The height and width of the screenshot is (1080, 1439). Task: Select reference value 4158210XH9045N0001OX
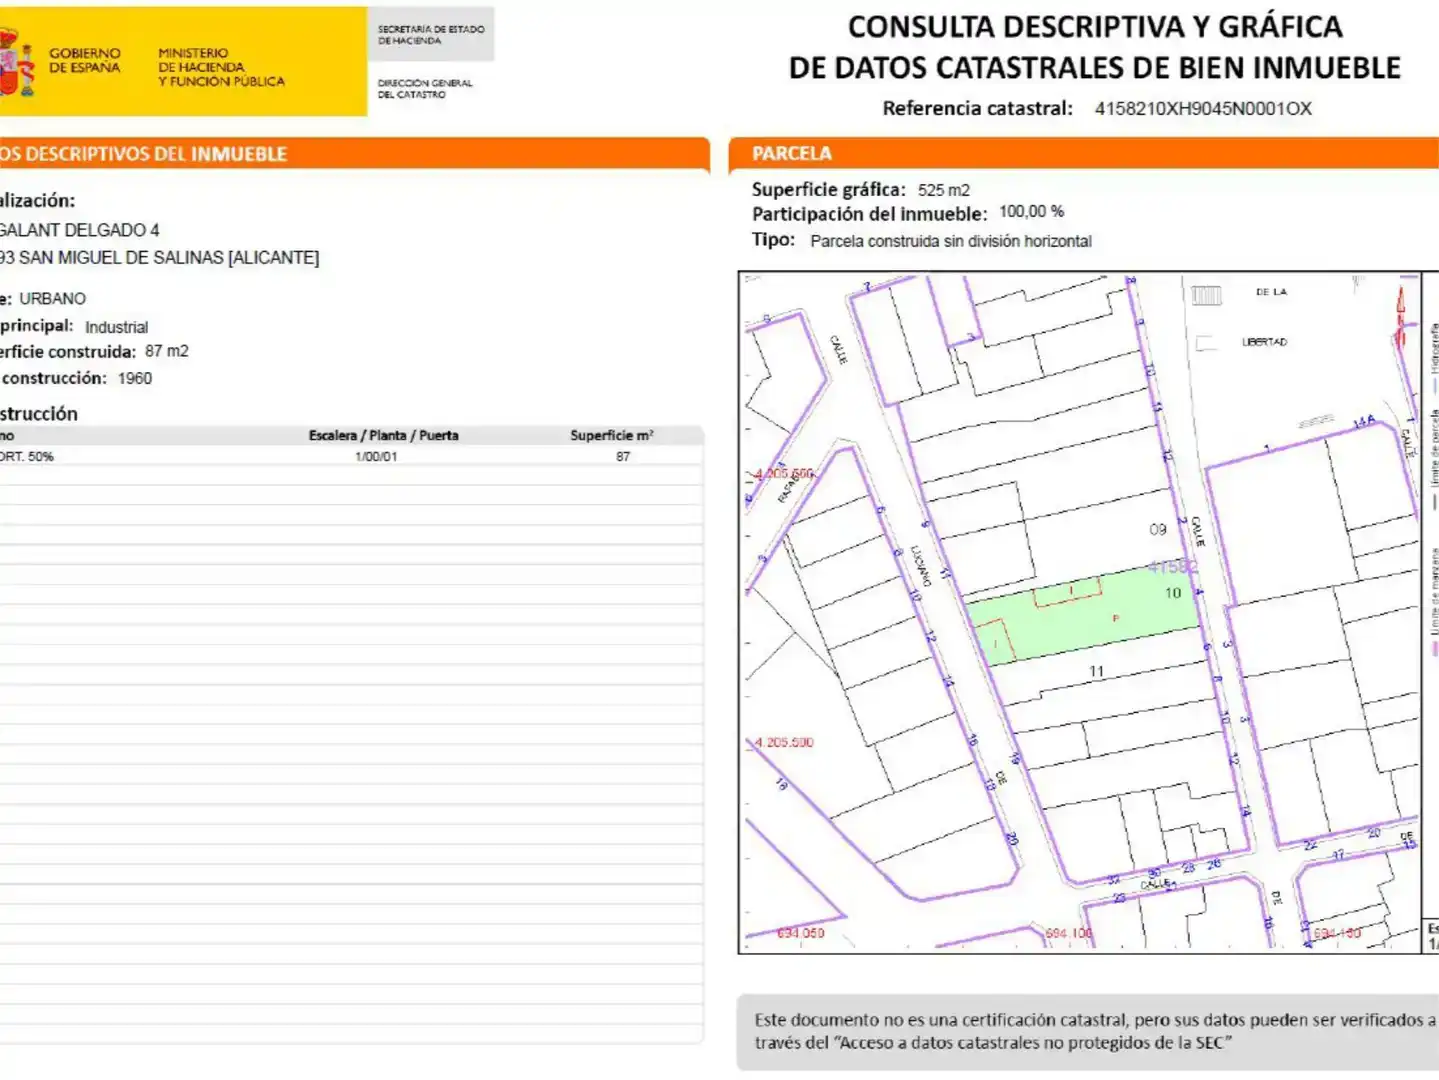pyautogui.click(x=1203, y=109)
